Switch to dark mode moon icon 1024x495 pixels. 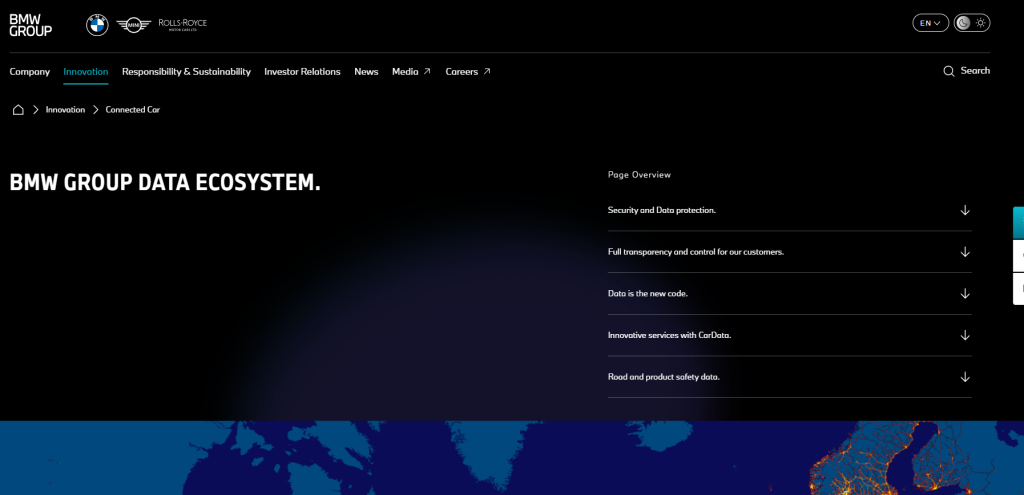[x=963, y=23]
